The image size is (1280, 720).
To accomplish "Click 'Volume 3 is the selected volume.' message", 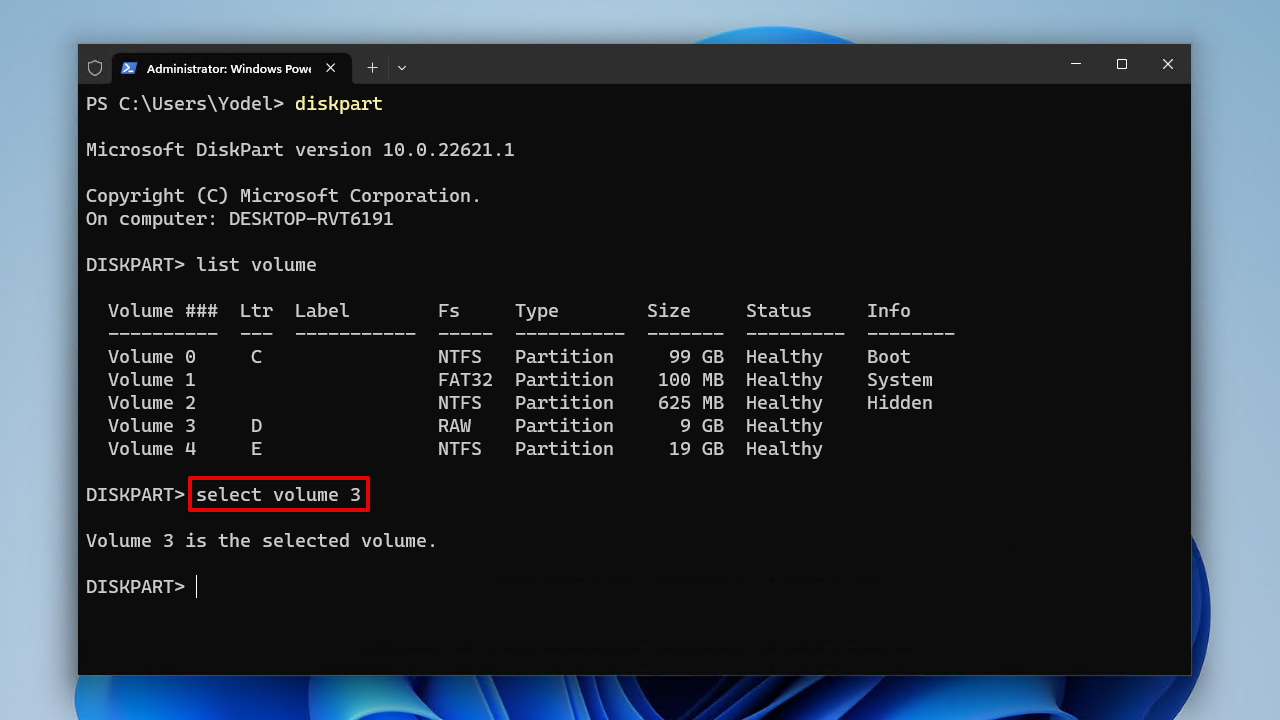I will tap(261, 541).
